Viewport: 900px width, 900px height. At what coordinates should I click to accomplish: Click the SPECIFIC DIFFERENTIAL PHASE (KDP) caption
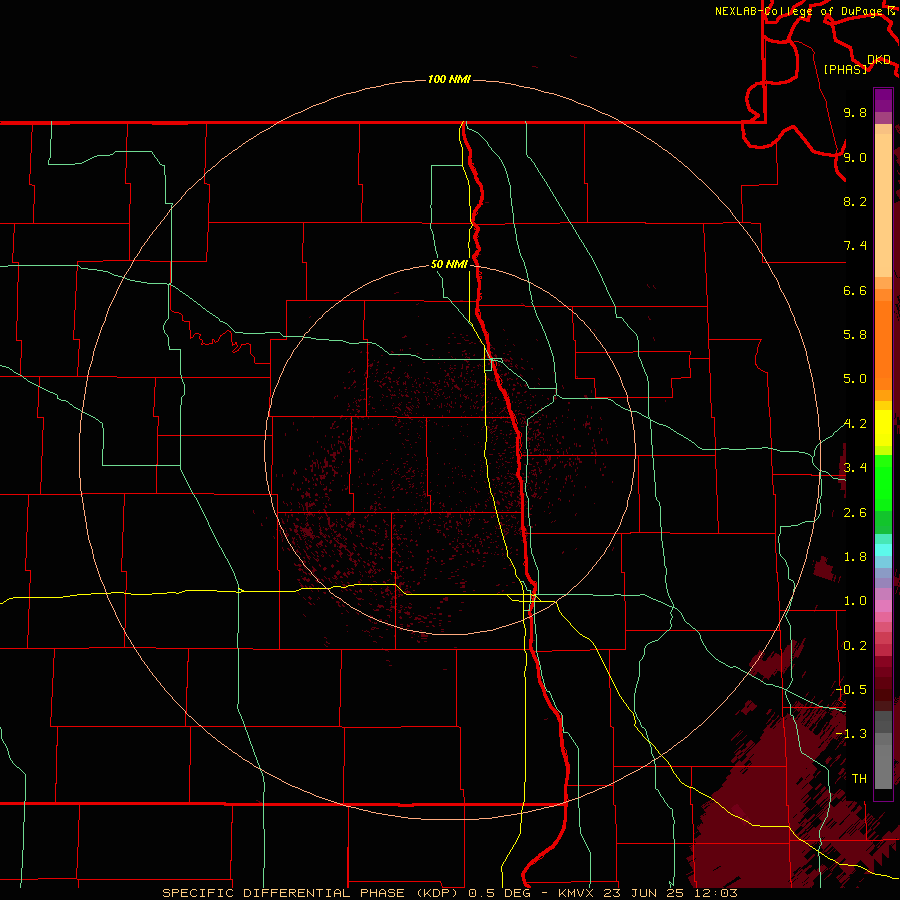[x=309, y=893]
